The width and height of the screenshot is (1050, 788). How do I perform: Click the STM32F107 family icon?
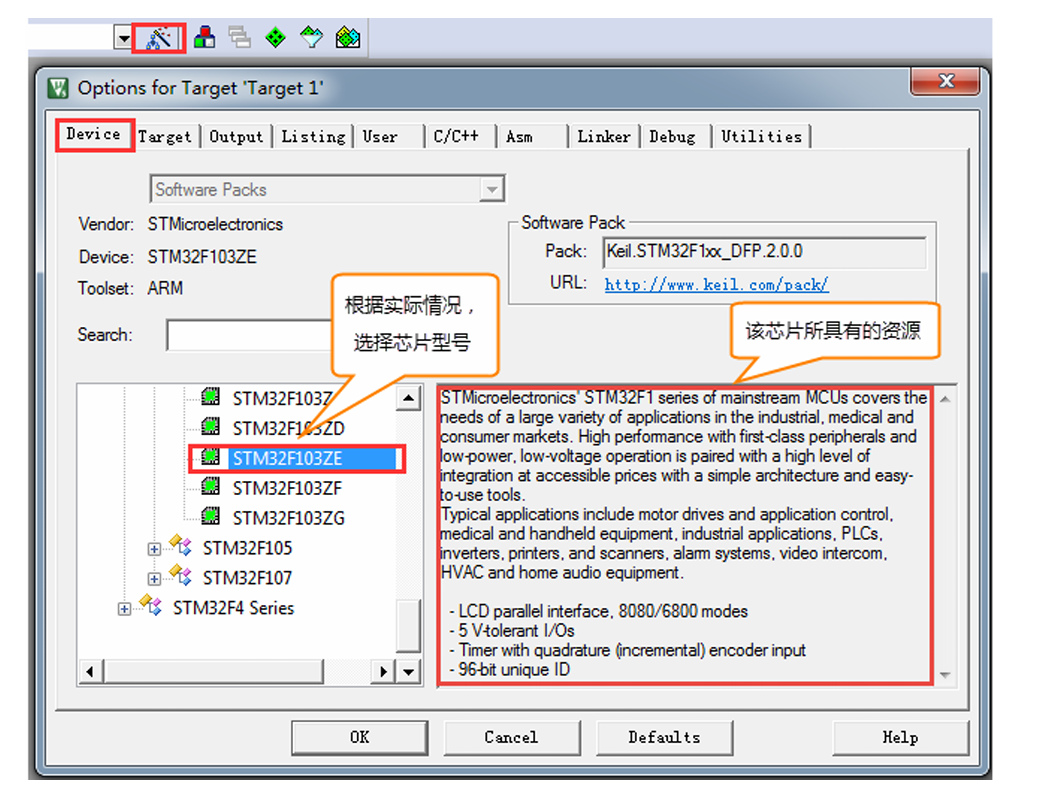point(181,574)
